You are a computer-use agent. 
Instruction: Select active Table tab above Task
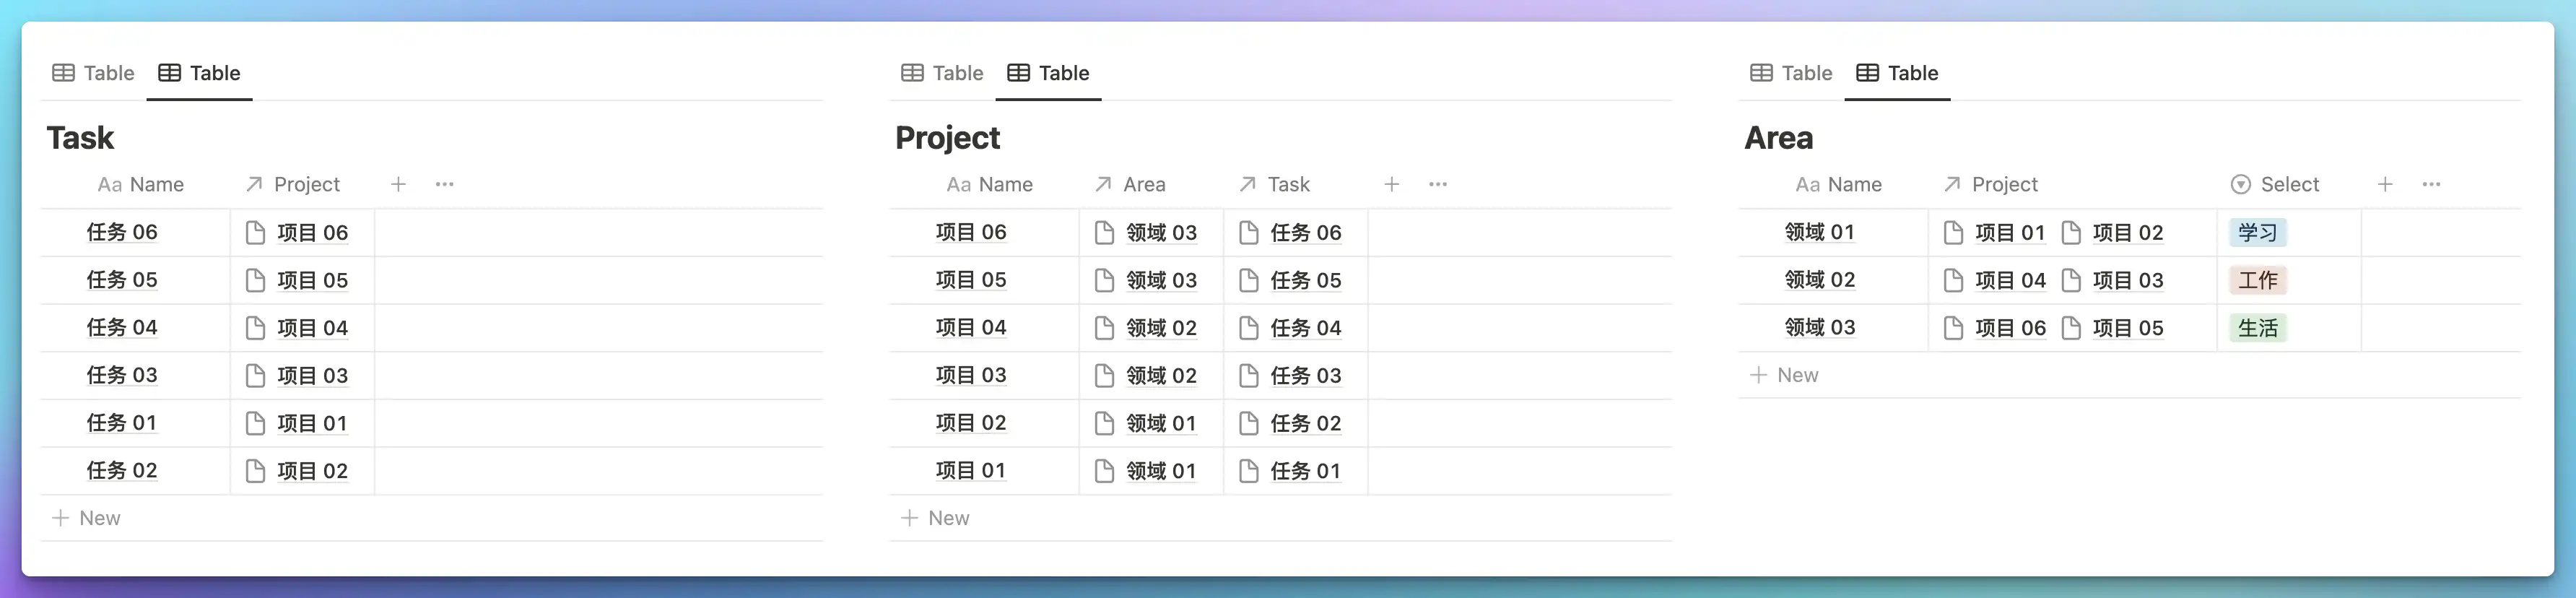click(199, 73)
